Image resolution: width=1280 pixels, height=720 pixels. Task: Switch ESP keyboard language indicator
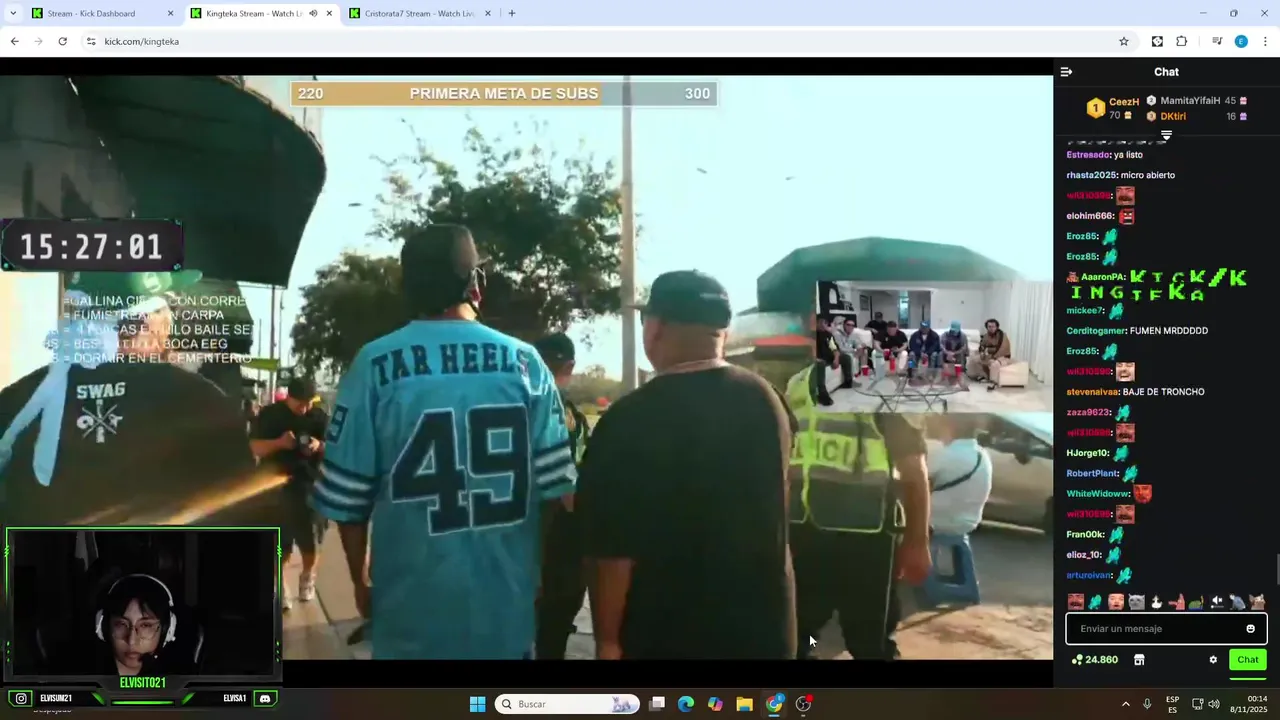[x=1172, y=704]
